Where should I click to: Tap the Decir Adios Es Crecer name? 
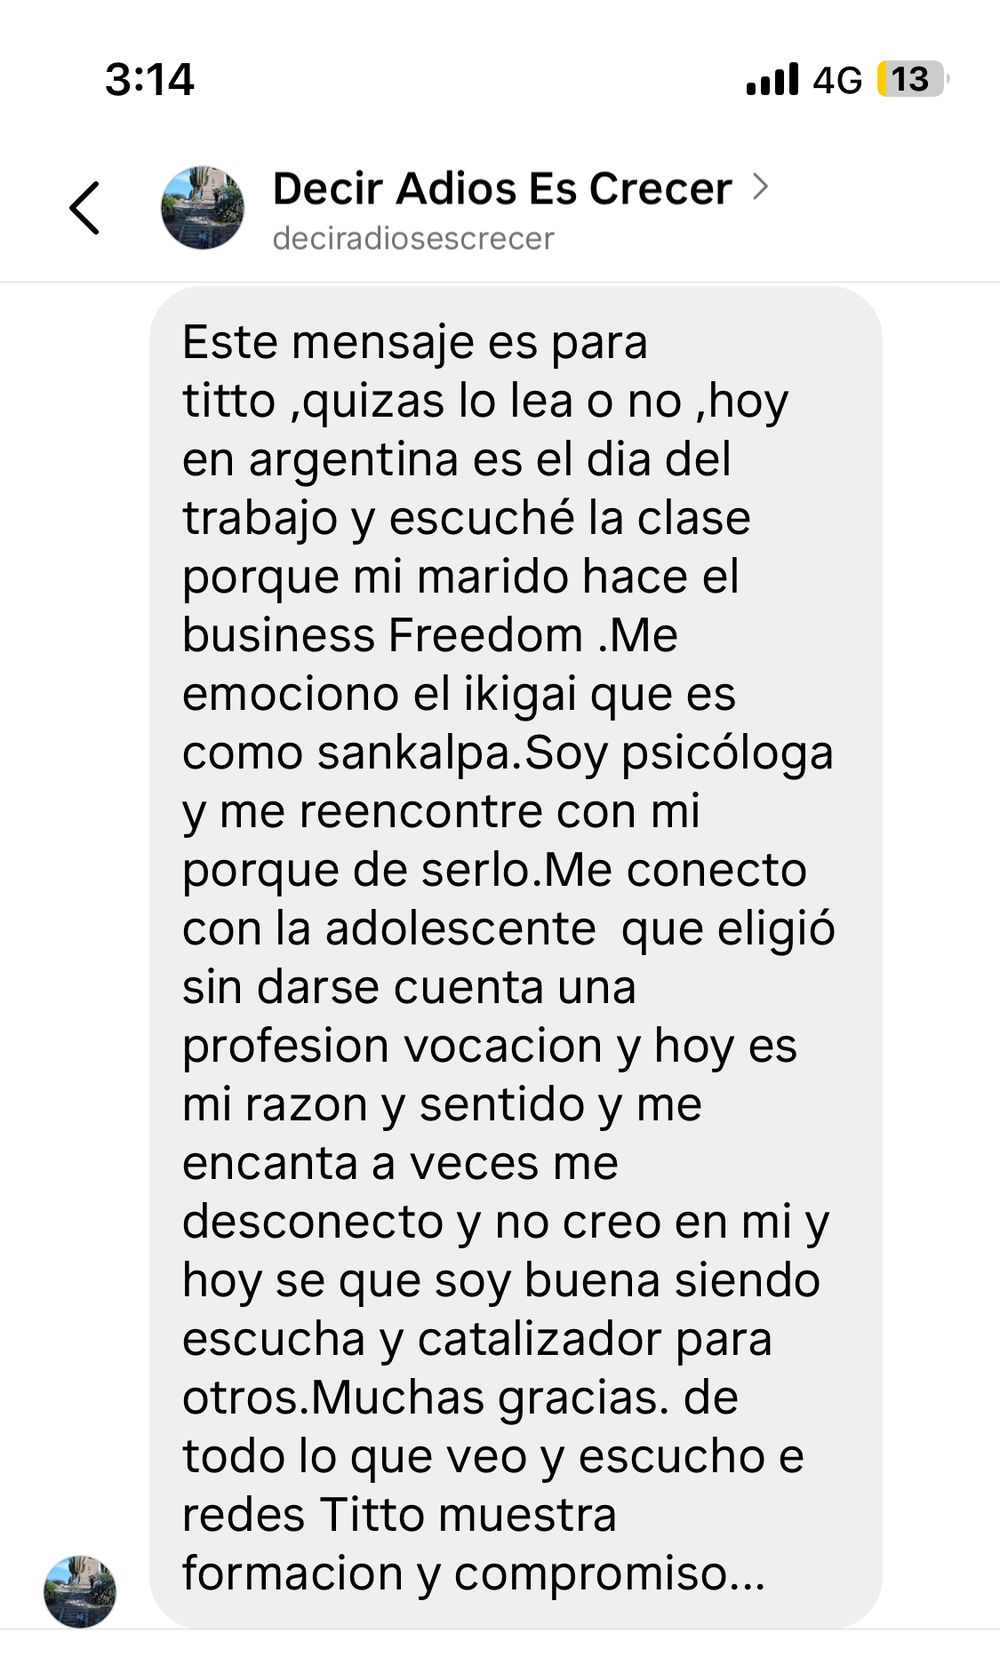(x=502, y=188)
